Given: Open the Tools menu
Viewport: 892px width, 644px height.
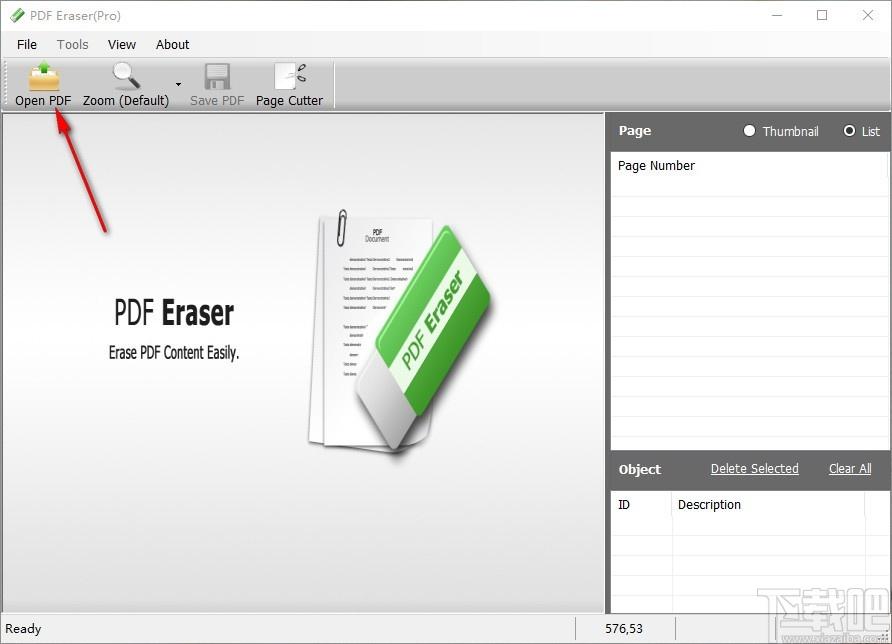Looking at the screenshot, I should [x=72, y=44].
